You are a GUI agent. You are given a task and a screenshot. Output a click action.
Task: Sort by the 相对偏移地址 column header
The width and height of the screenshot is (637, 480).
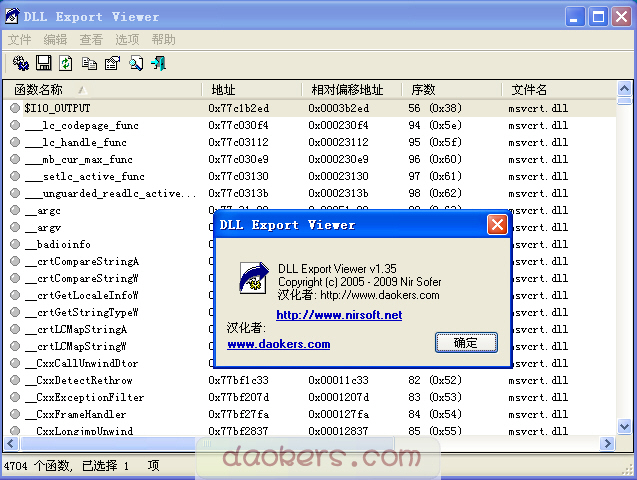coord(352,89)
